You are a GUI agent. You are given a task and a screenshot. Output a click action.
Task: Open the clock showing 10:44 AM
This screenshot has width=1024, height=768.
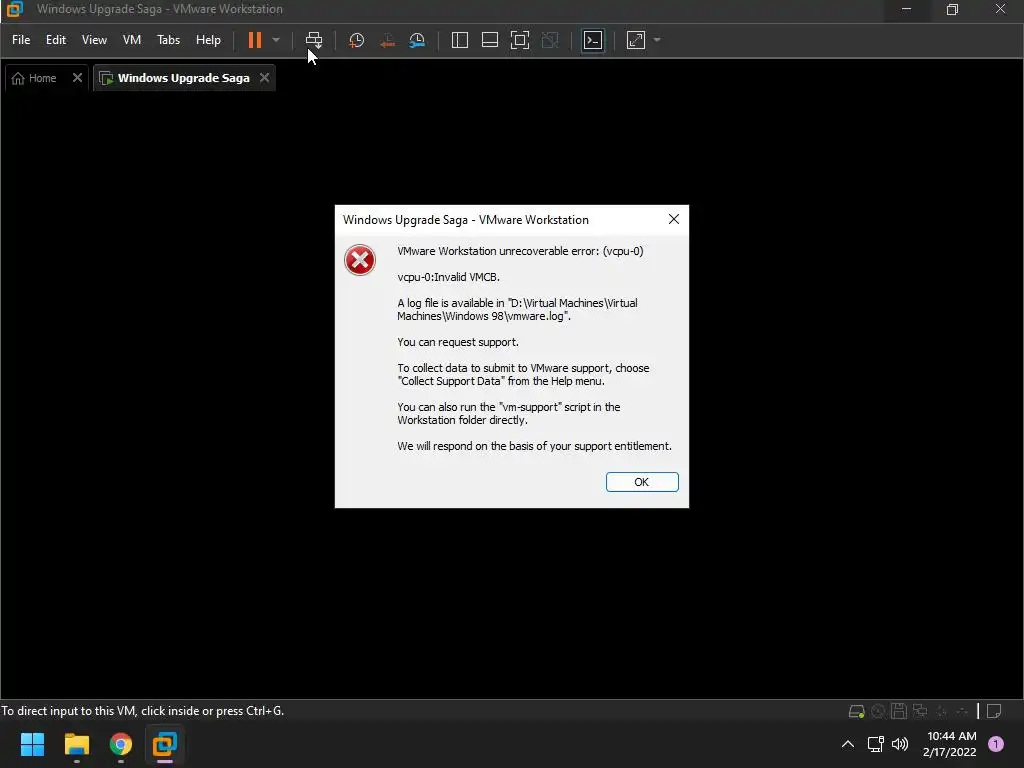[950, 744]
